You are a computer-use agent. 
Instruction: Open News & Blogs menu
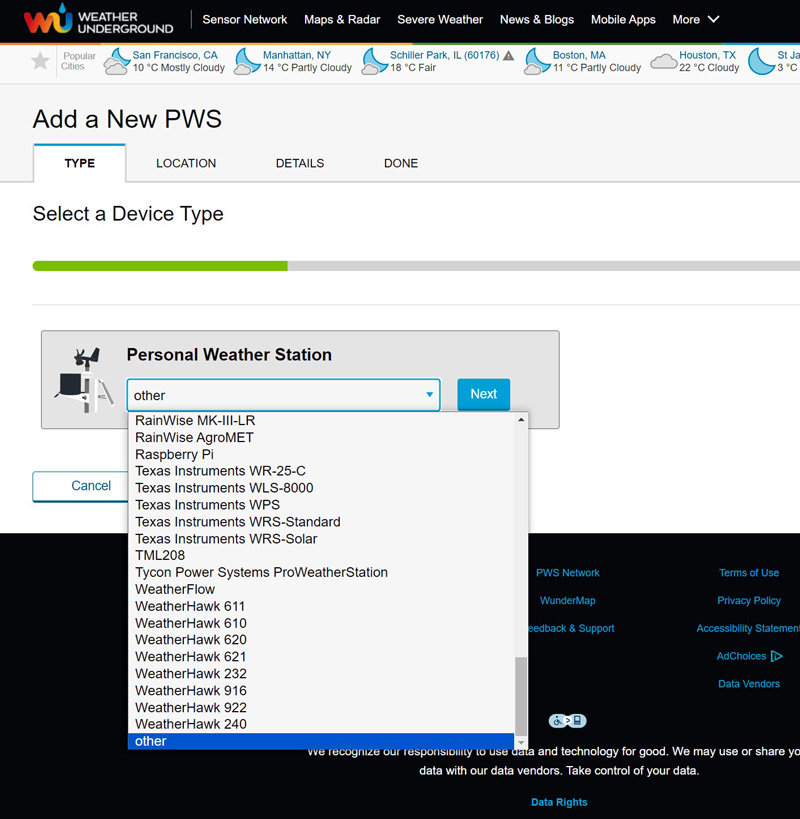pos(537,19)
